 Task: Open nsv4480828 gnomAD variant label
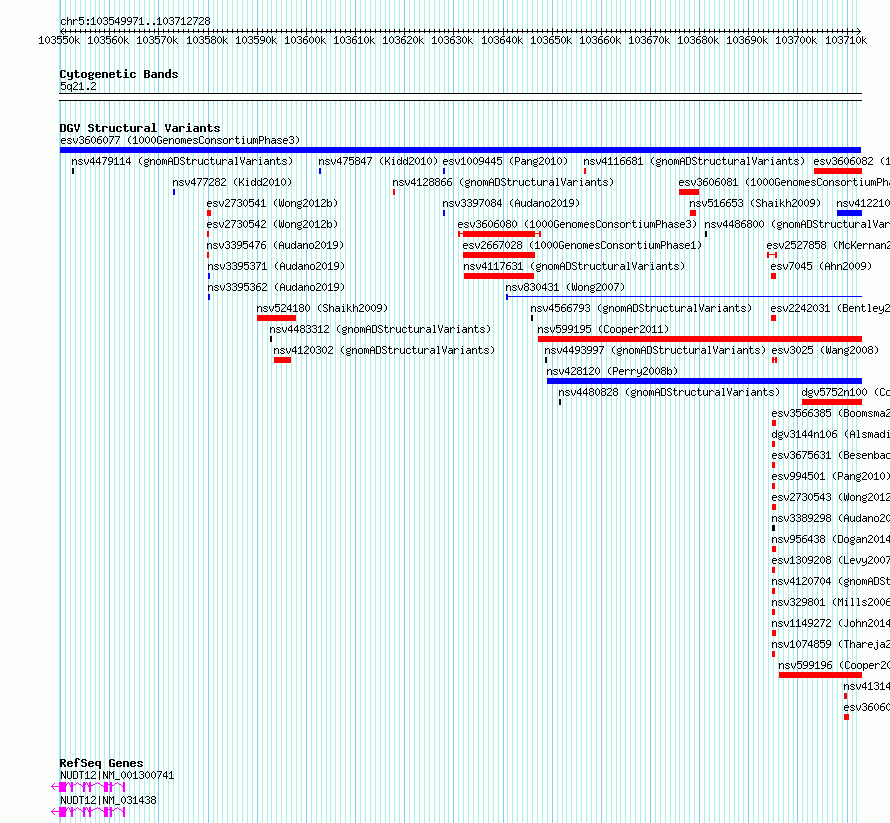point(669,392)
